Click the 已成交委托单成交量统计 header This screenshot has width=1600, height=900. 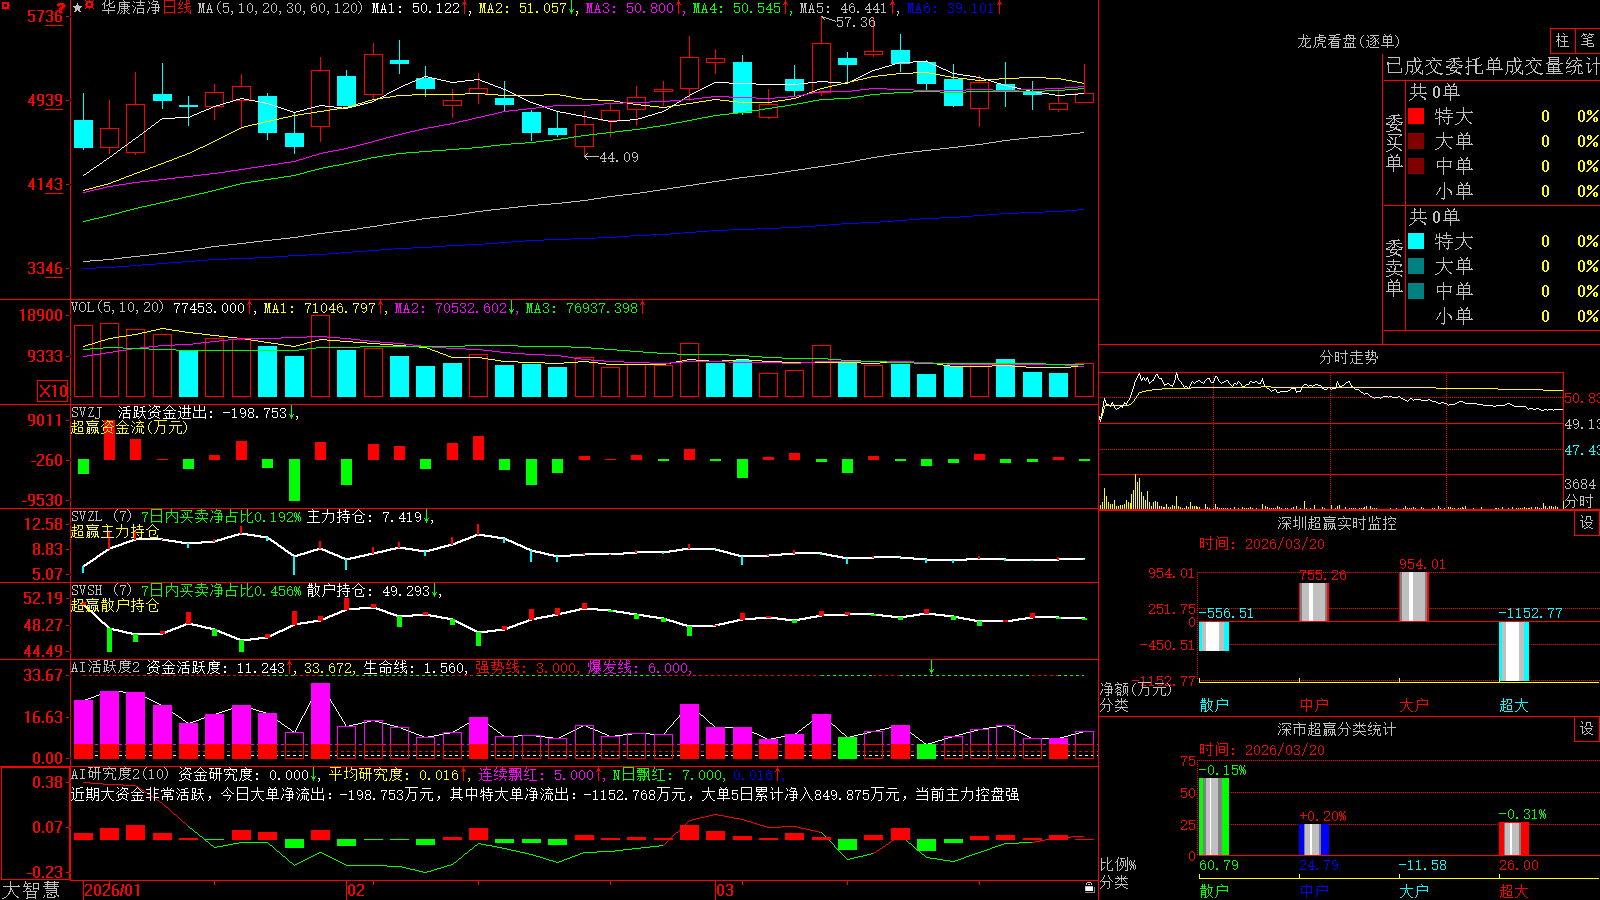click(1492, 66)
